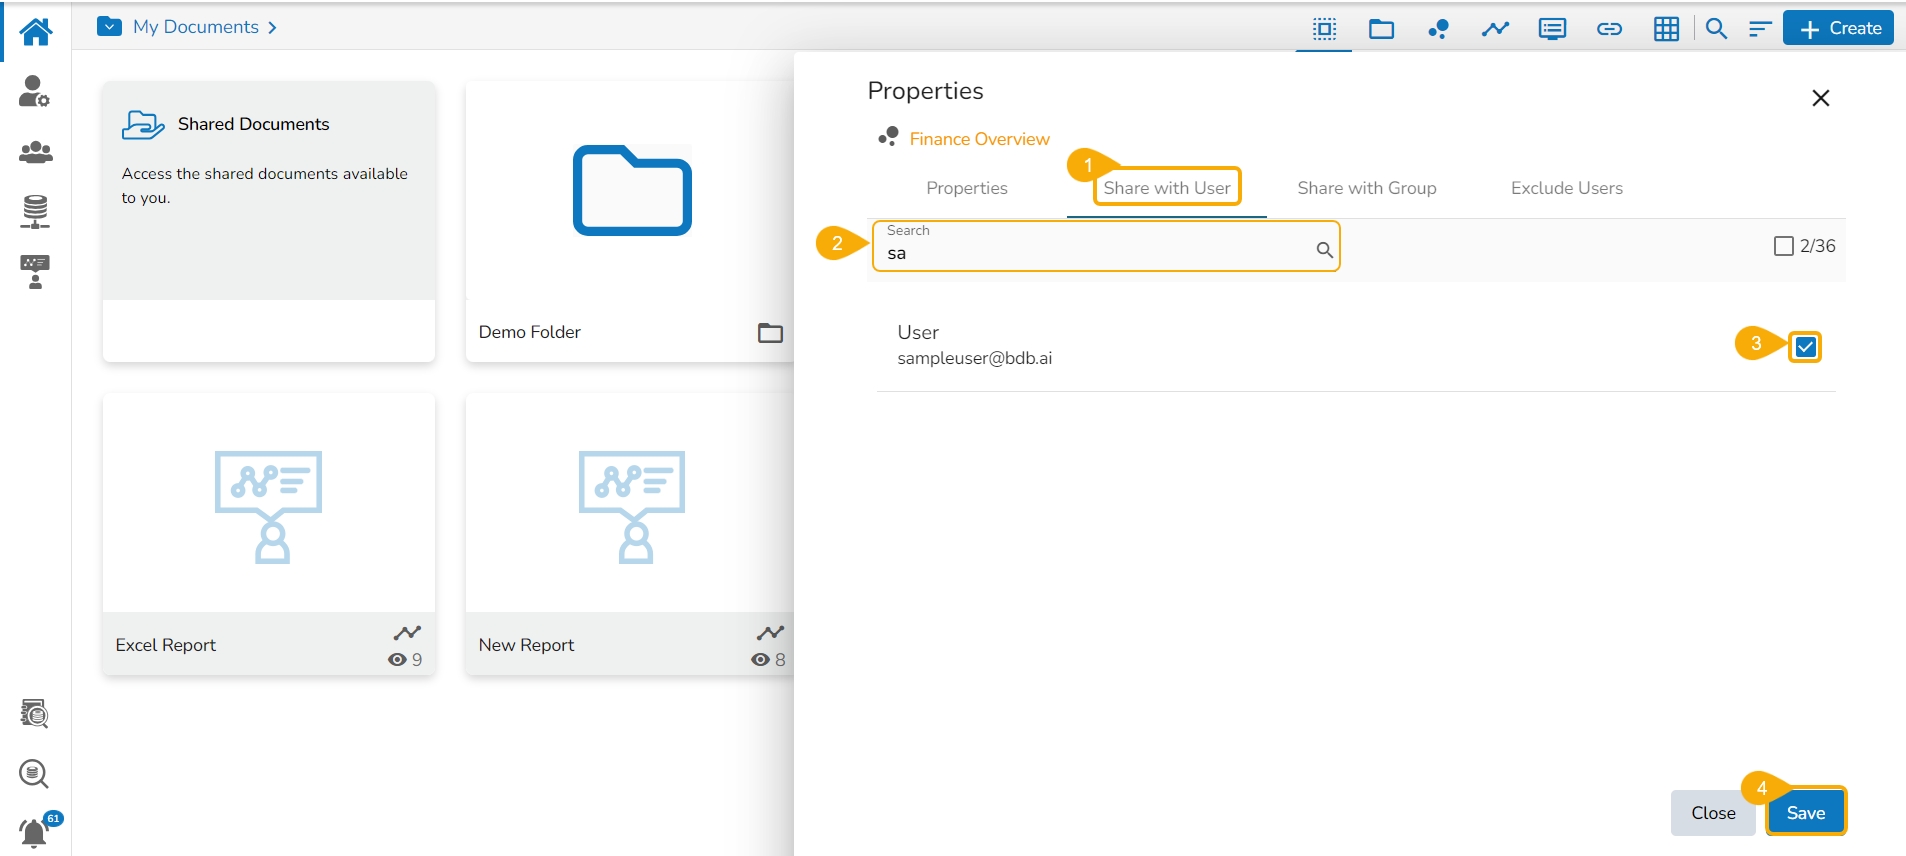The height and width of the screenshot is (856, 1906).
Task: Click the link chain toolbar icon
Action: (x=1610, y=29)
